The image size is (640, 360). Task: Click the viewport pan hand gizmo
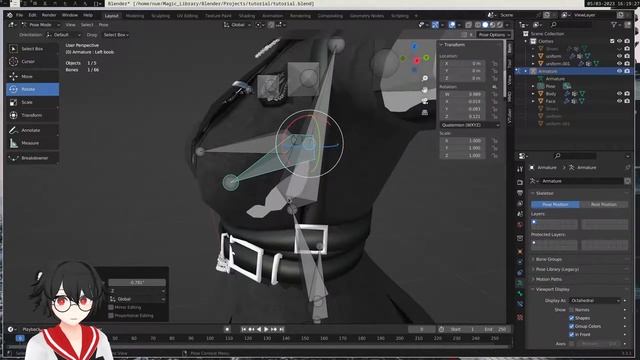click(x=425, y=90)
